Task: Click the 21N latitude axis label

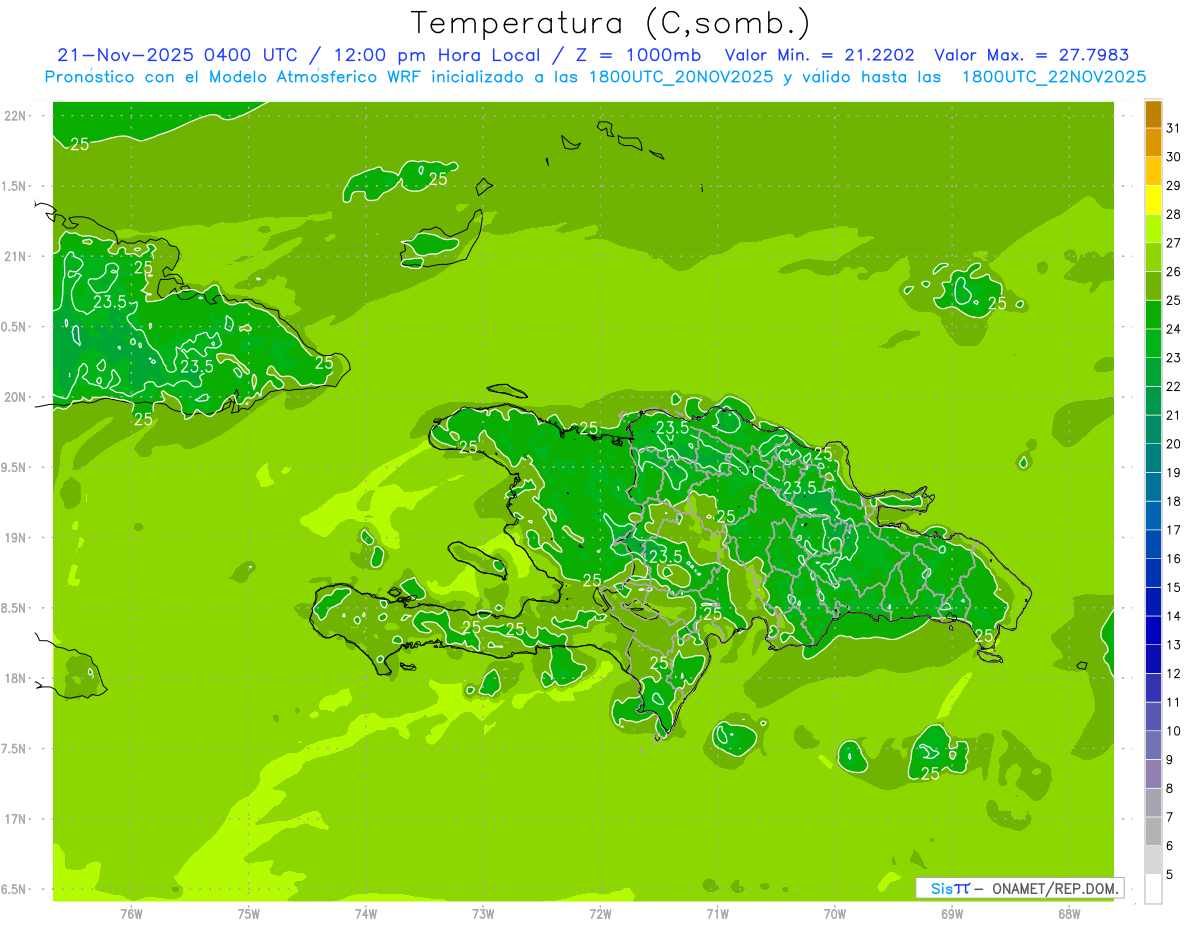Action: pyautogui.click(x=15, y=256)
